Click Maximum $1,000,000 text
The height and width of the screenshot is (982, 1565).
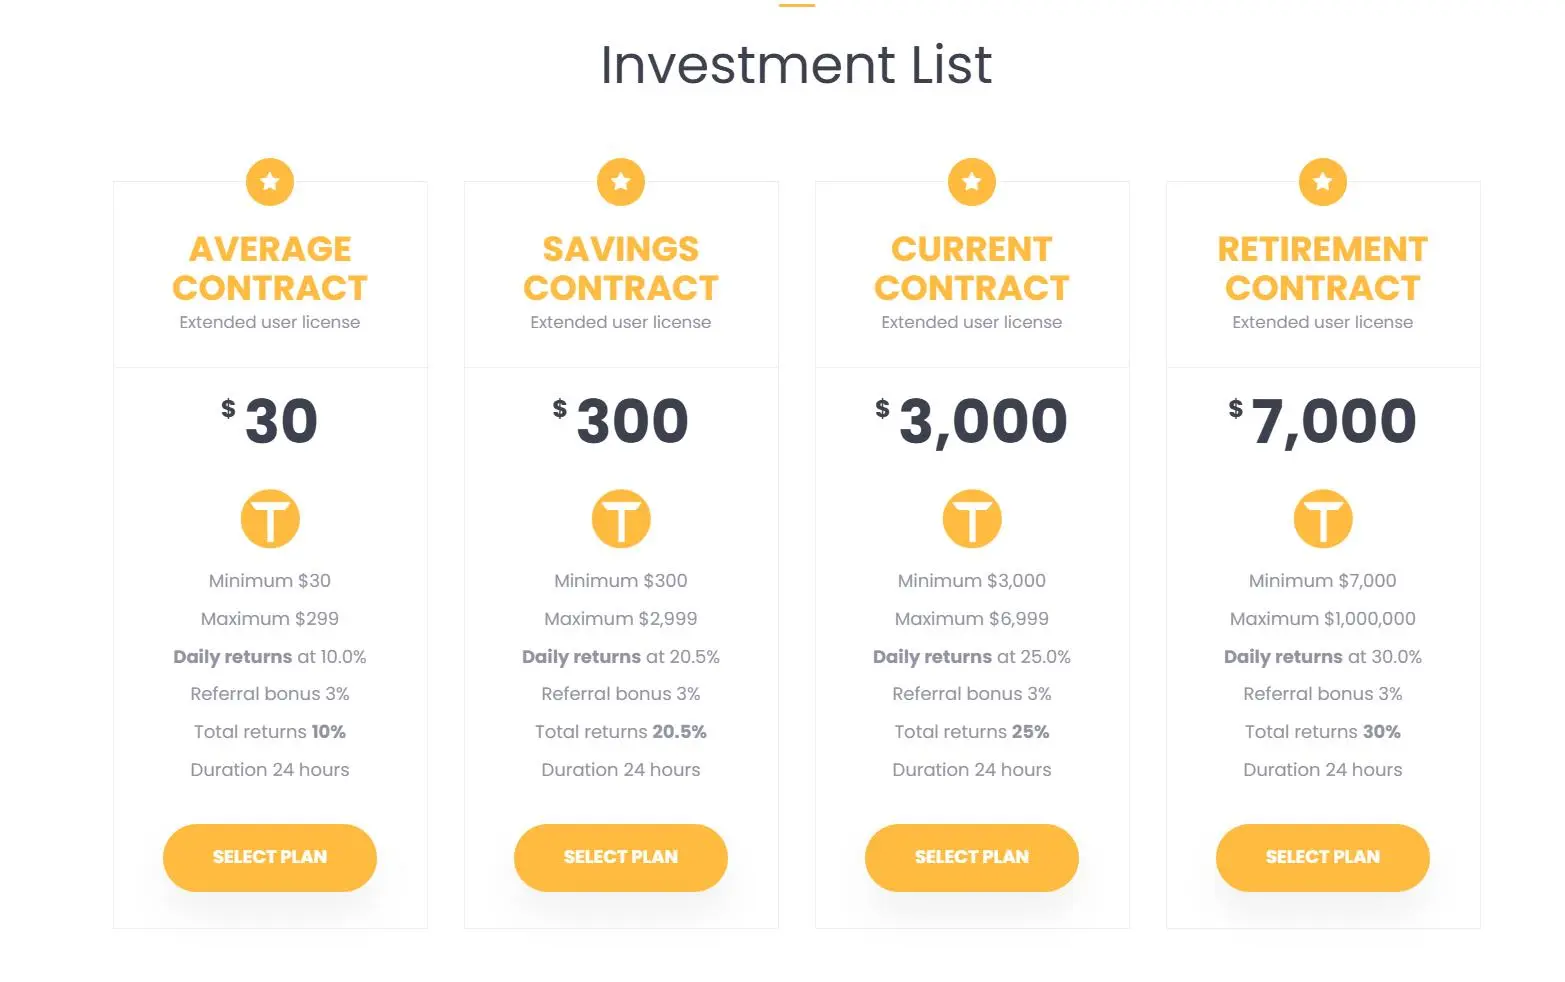pos(1323,619)
